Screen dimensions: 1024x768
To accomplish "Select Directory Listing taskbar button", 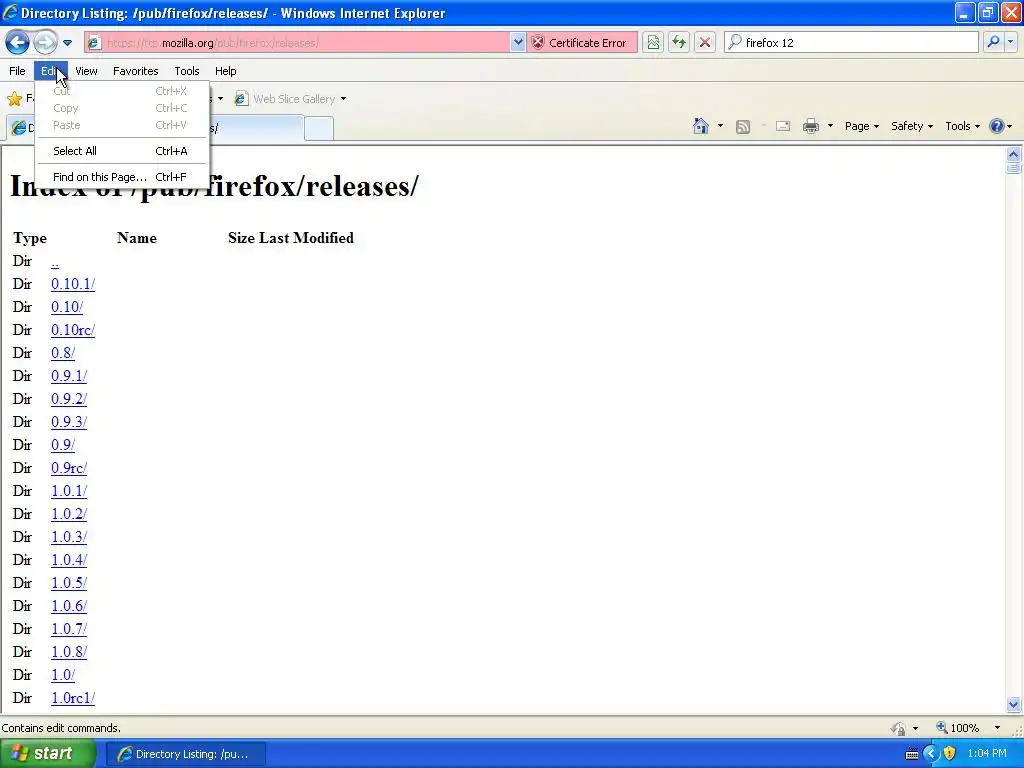I will coord(186,754).
